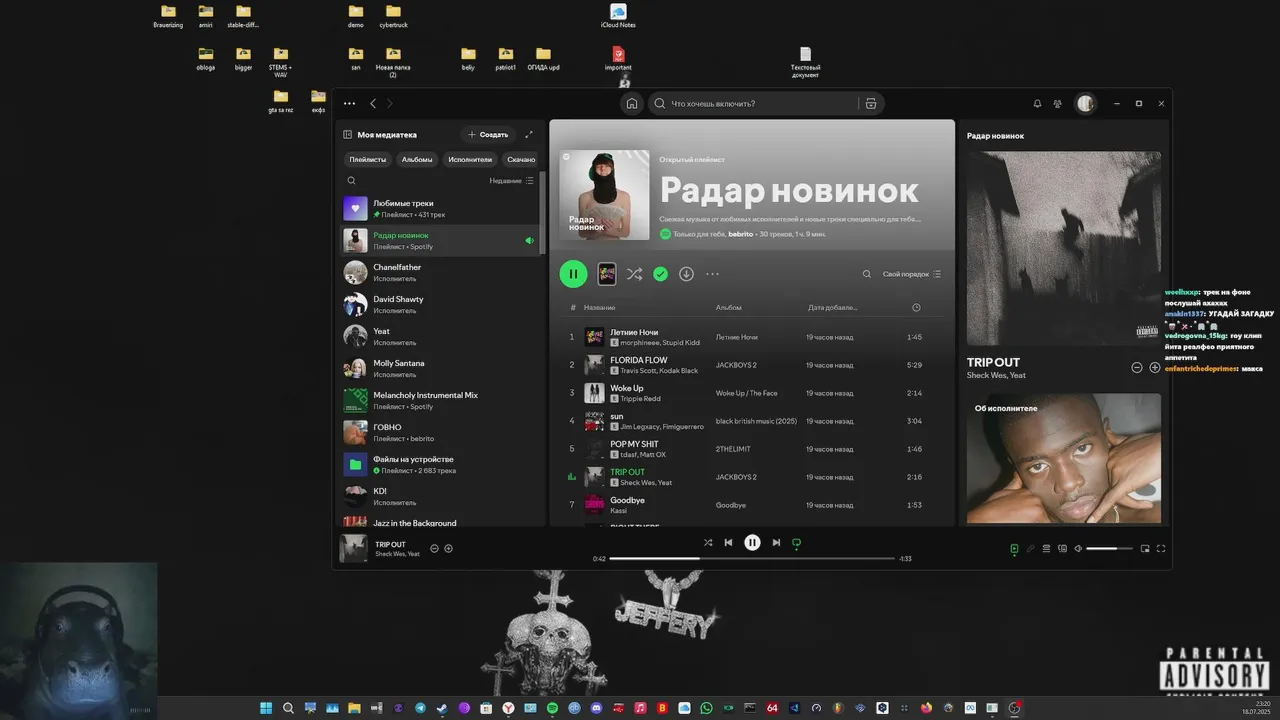Open iCloud Notes desktop shortcut
This screenshot has width=1280, height=720.
[618, 16]
